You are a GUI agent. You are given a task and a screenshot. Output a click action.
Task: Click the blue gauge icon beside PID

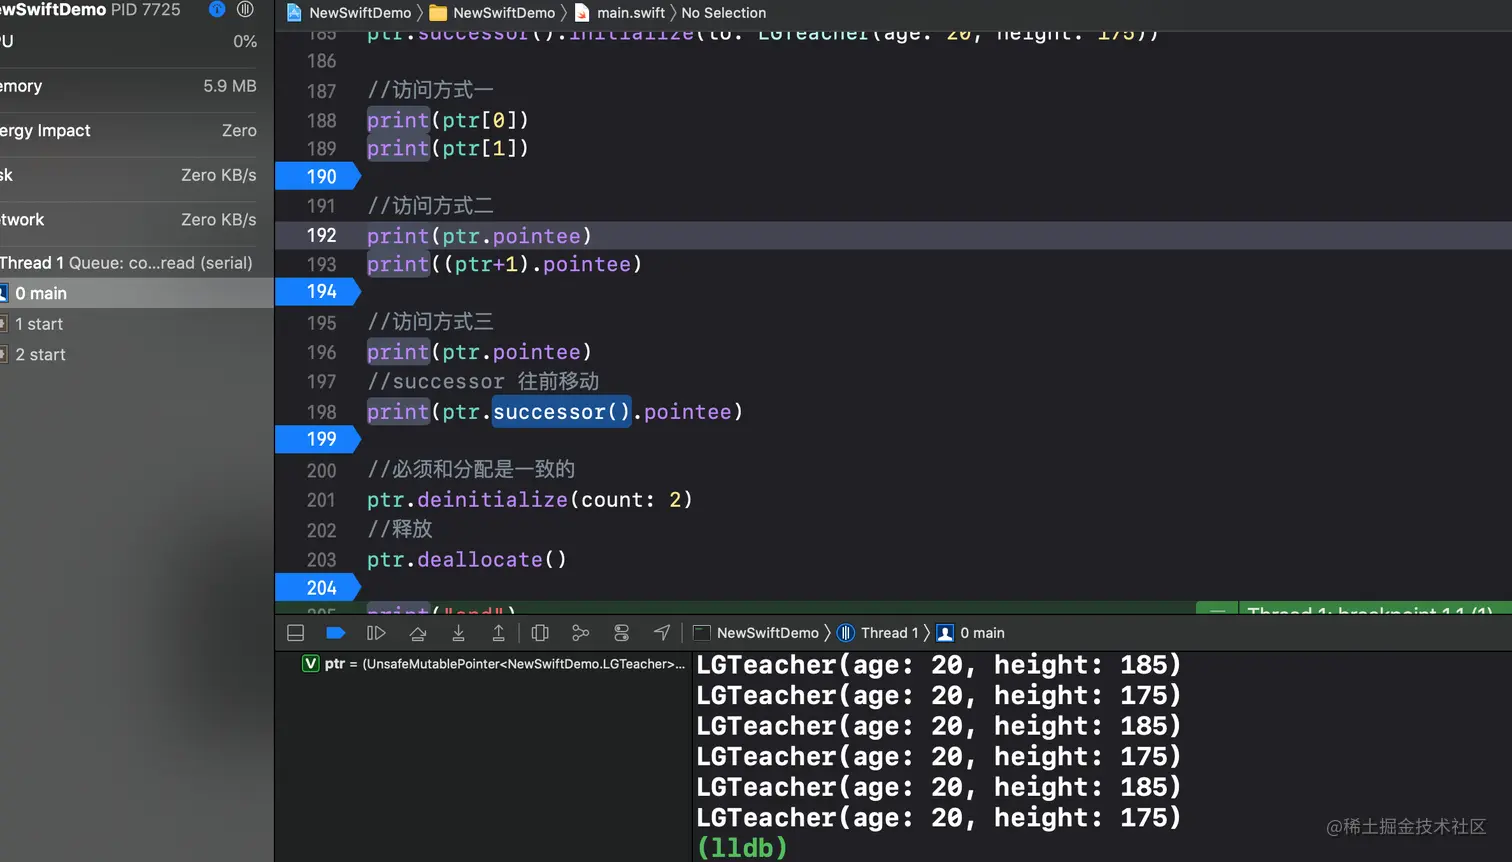click(217, 9)
